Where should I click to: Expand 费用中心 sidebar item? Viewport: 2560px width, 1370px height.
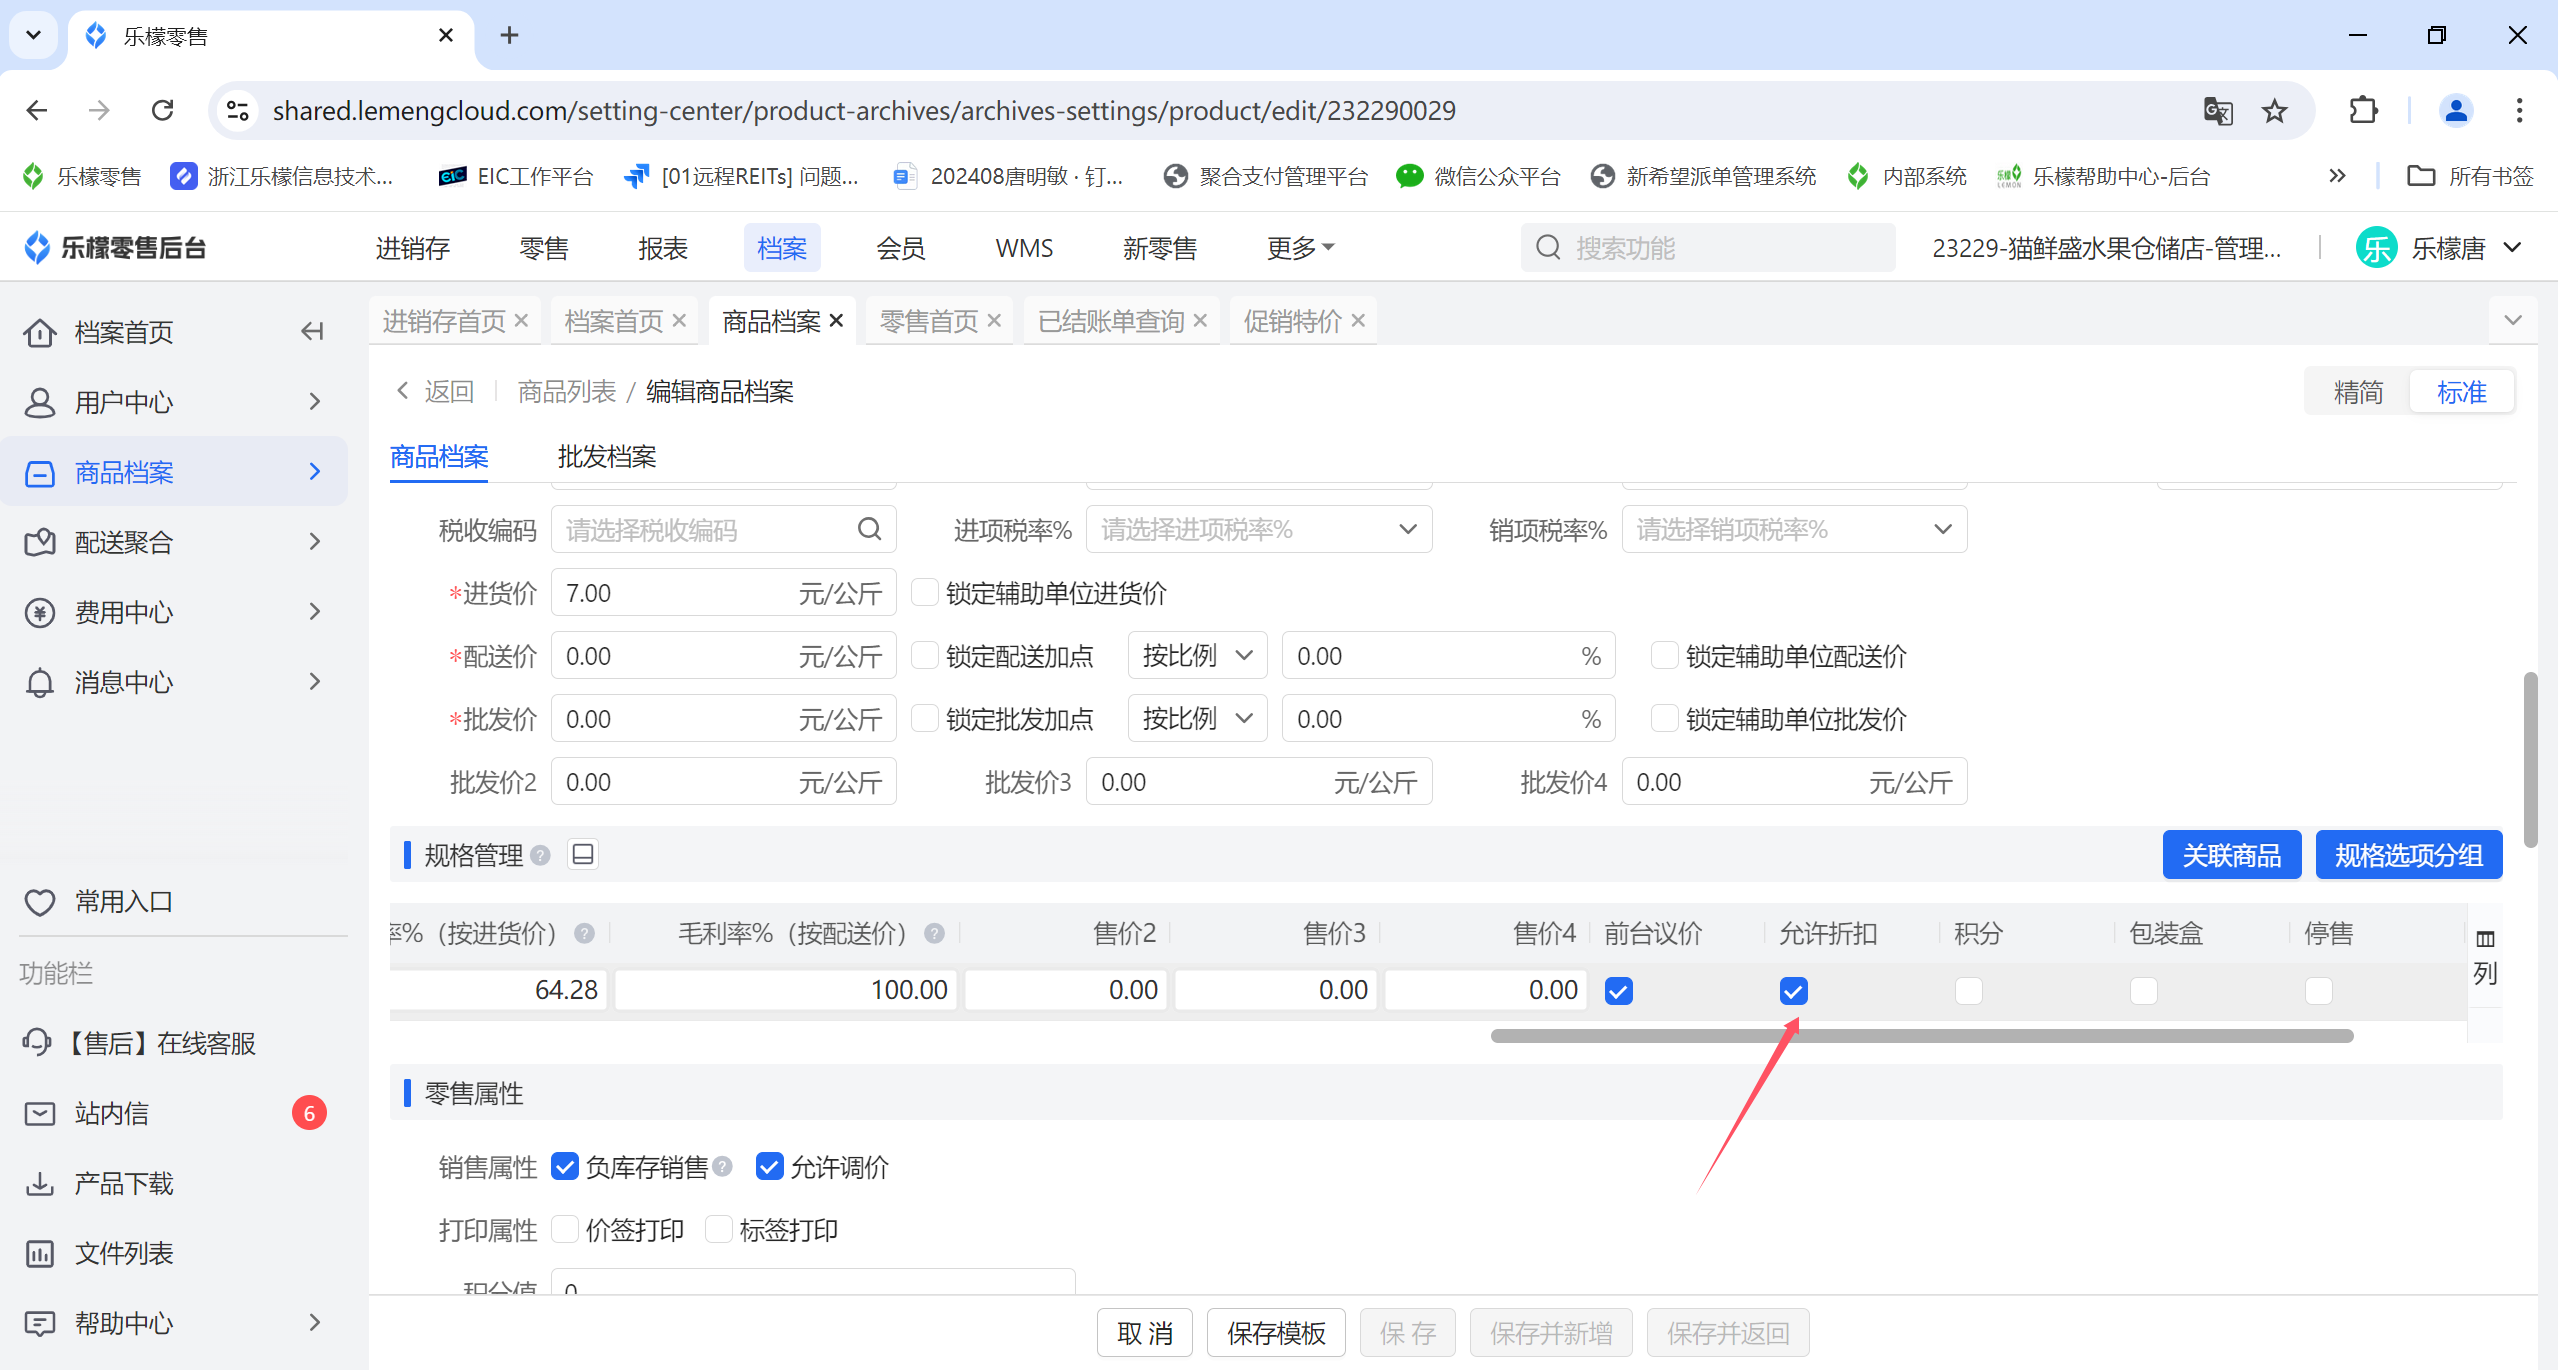(174, 612)
